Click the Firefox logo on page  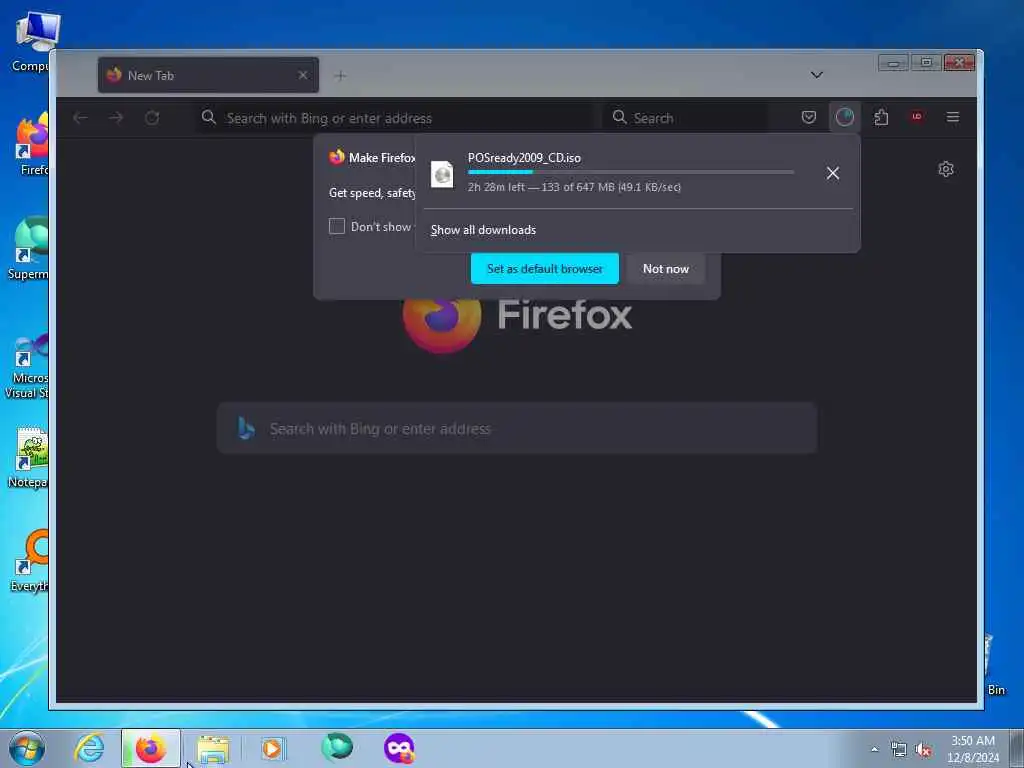442,327
